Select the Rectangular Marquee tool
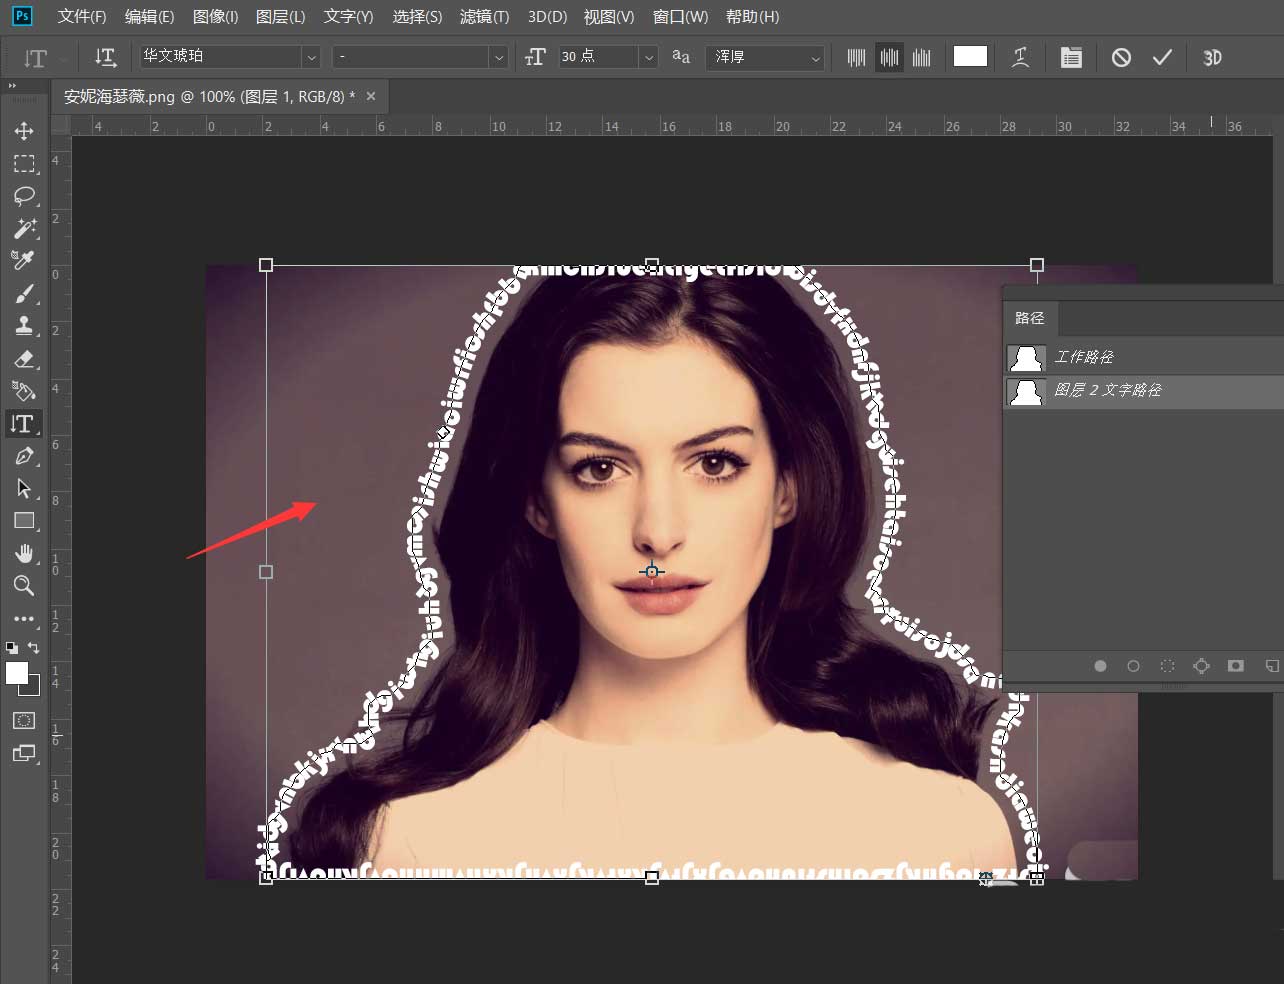 click(24, 164)
